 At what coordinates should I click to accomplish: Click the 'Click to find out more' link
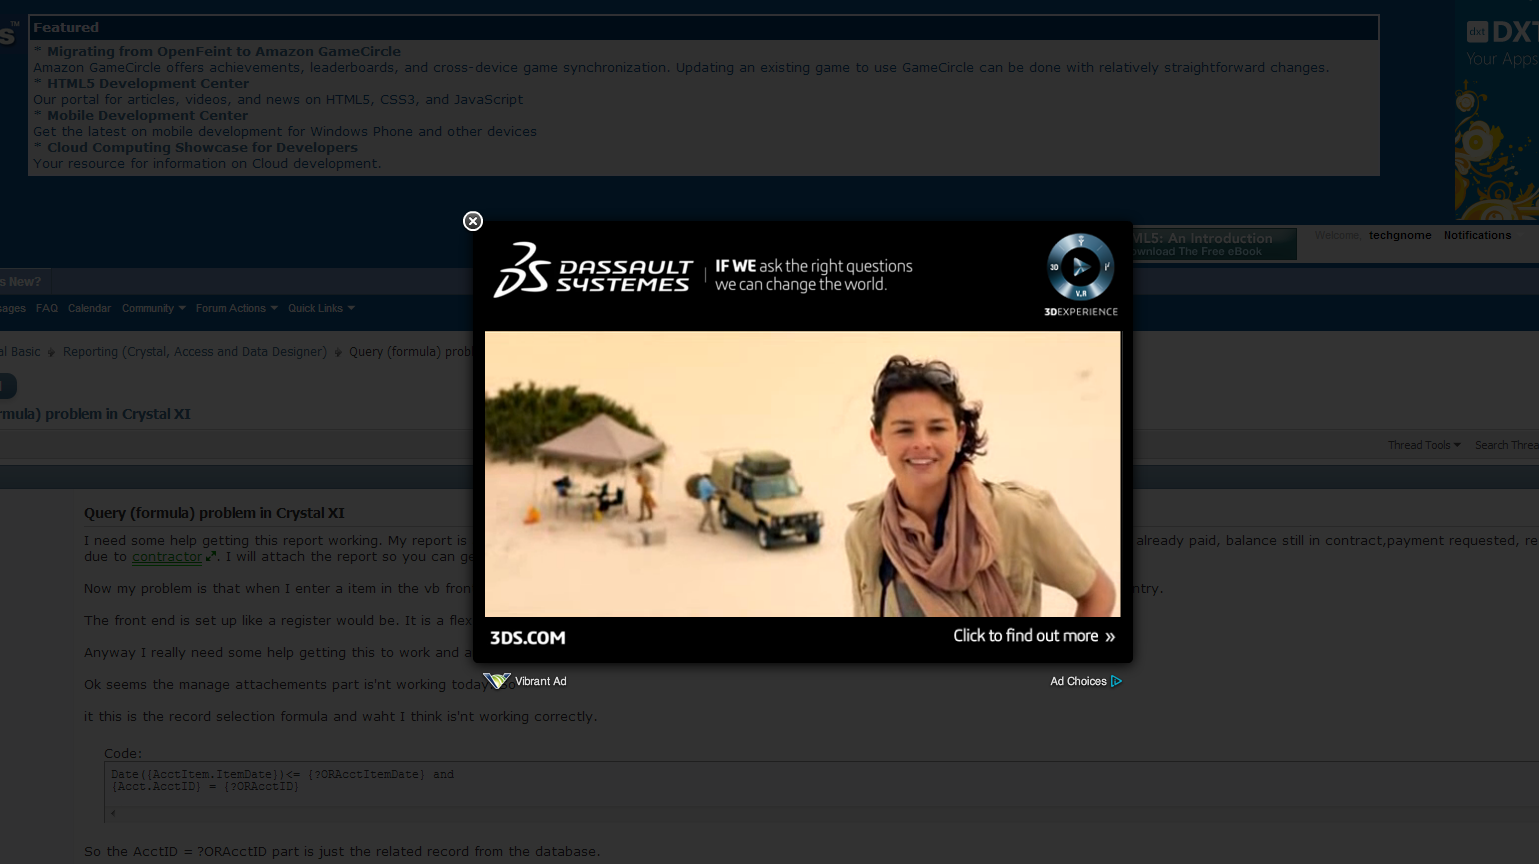tap(1034, 636)
